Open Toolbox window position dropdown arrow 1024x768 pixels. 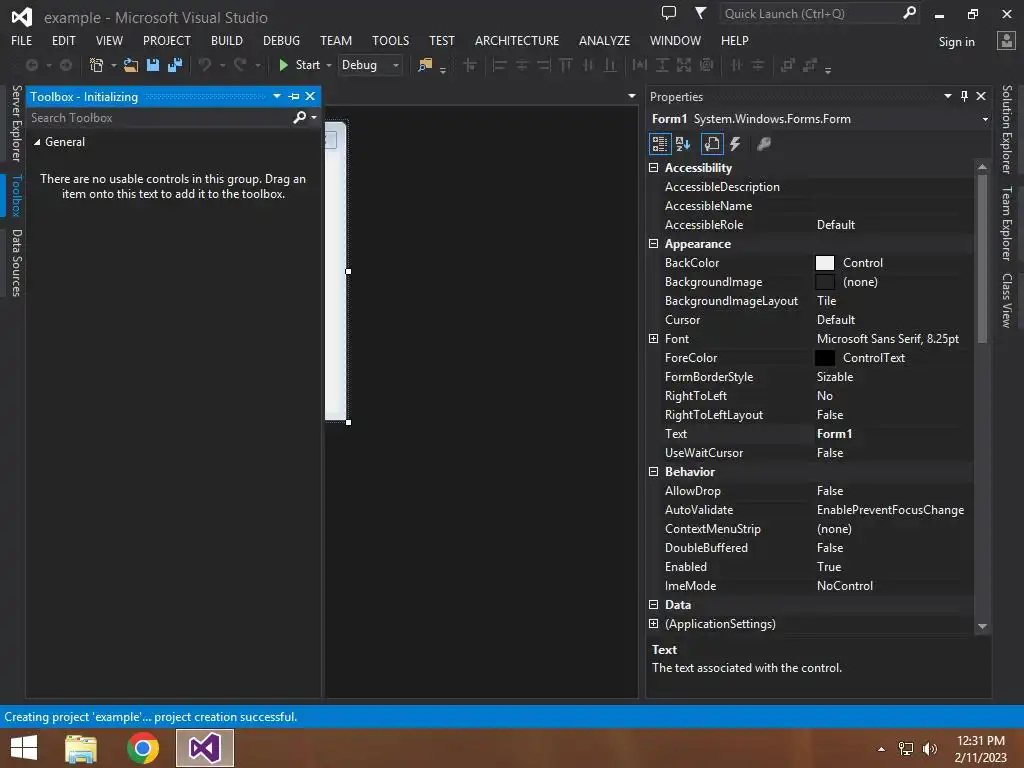pyautogui.click(x=277, y=96)
